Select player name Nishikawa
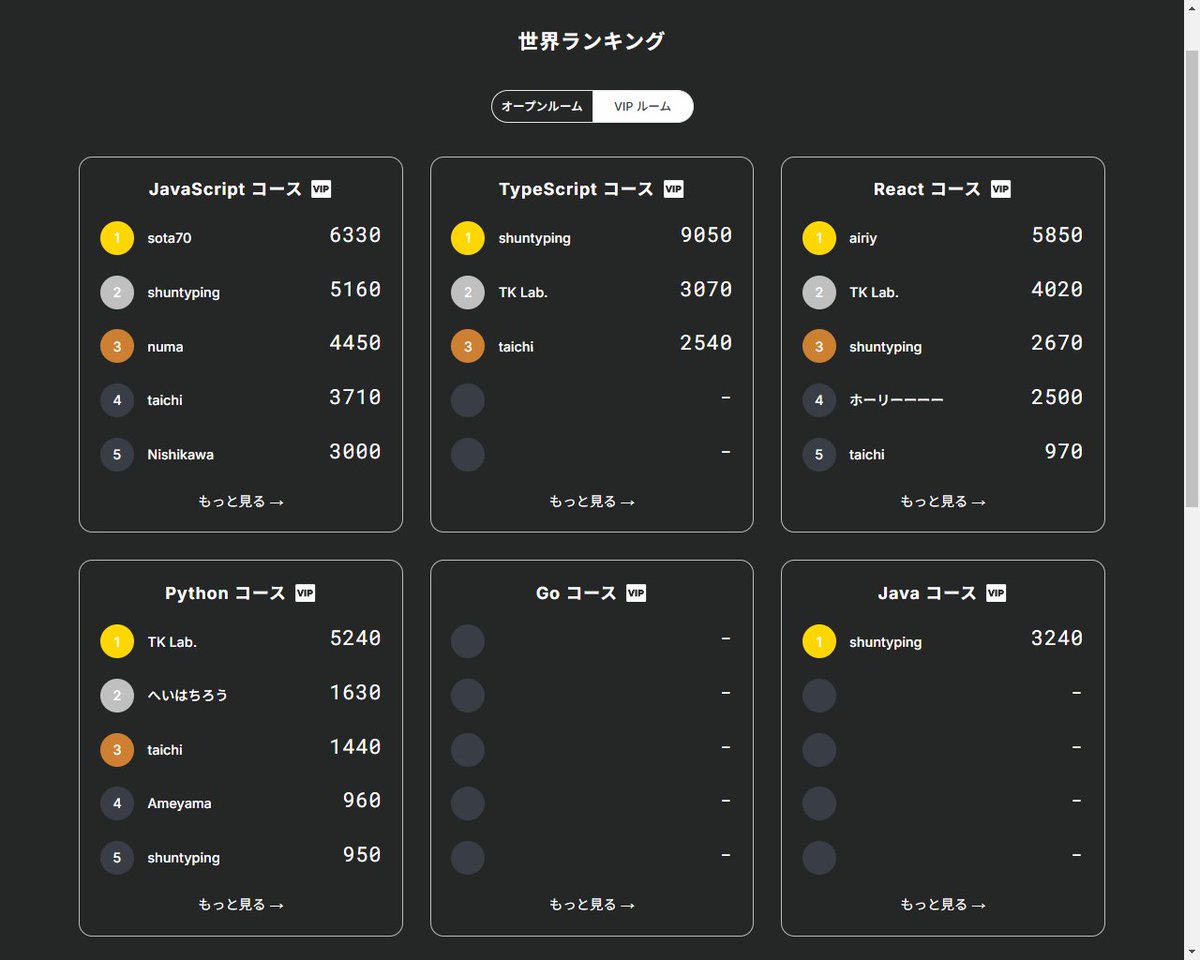Viewport: 1200px width, 960px height. pyautogui.click(x=181, y=455)
